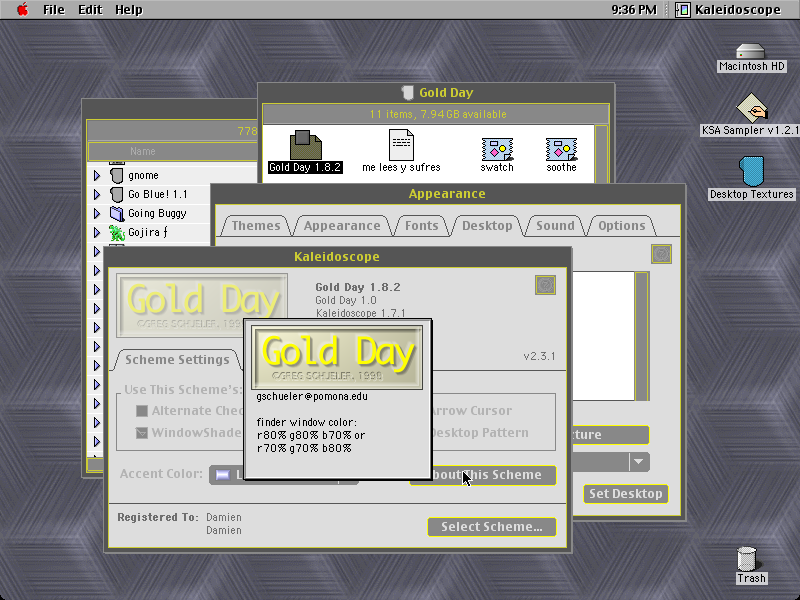Select the Gold Day 1.8.2 scheme file icon
800x600 pixels.
(305, 145)
